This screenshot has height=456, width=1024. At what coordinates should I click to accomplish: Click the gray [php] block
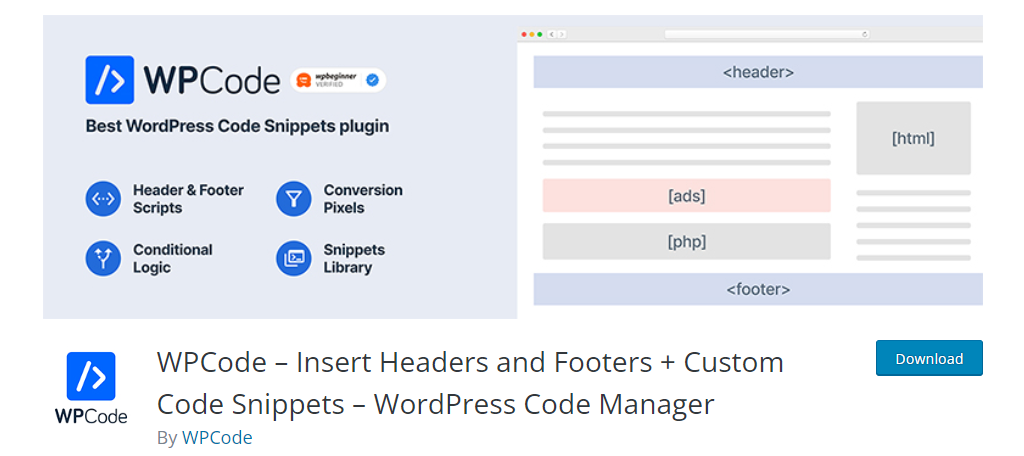point(686,242)
